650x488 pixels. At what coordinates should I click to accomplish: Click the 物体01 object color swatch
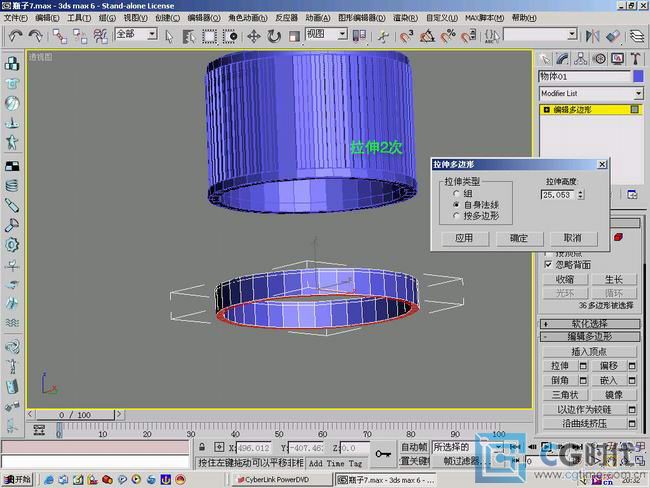point(638,76)
